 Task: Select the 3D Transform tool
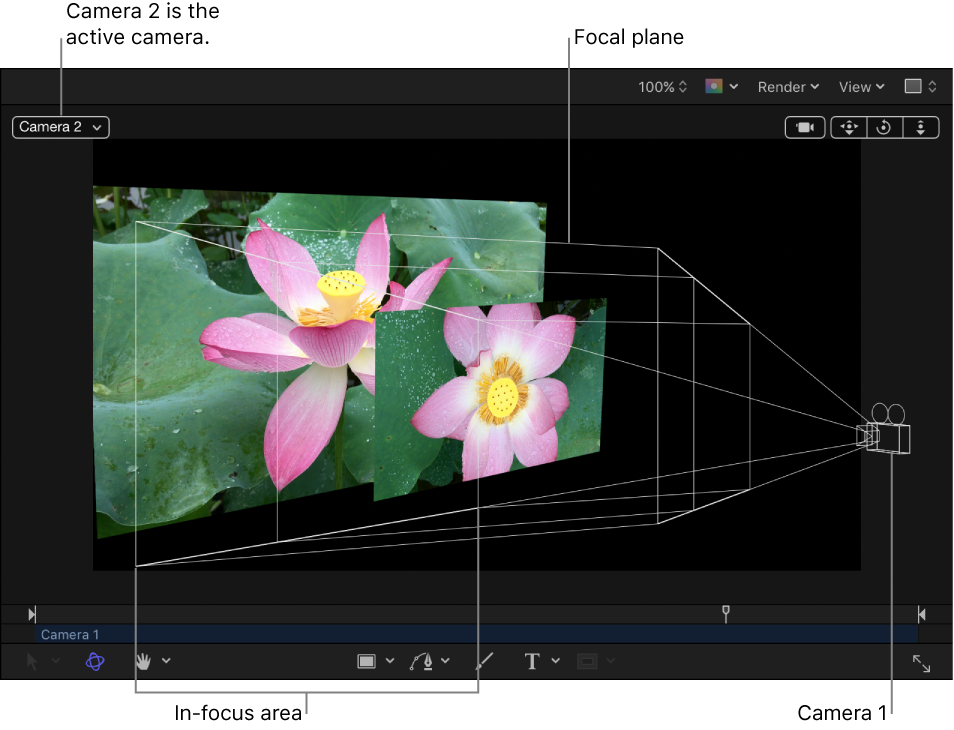(x=93, y=661)
